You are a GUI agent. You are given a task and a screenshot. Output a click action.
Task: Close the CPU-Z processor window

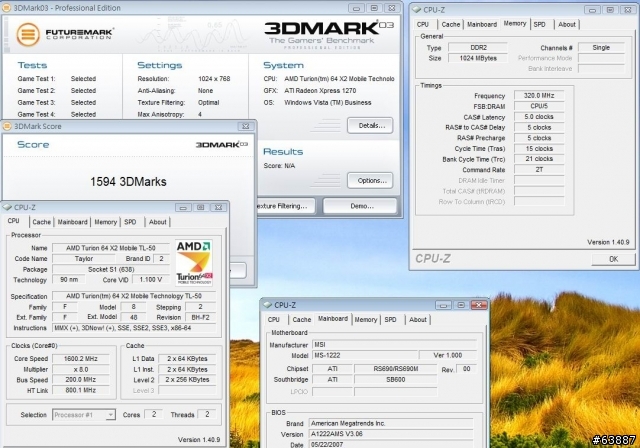219,208
